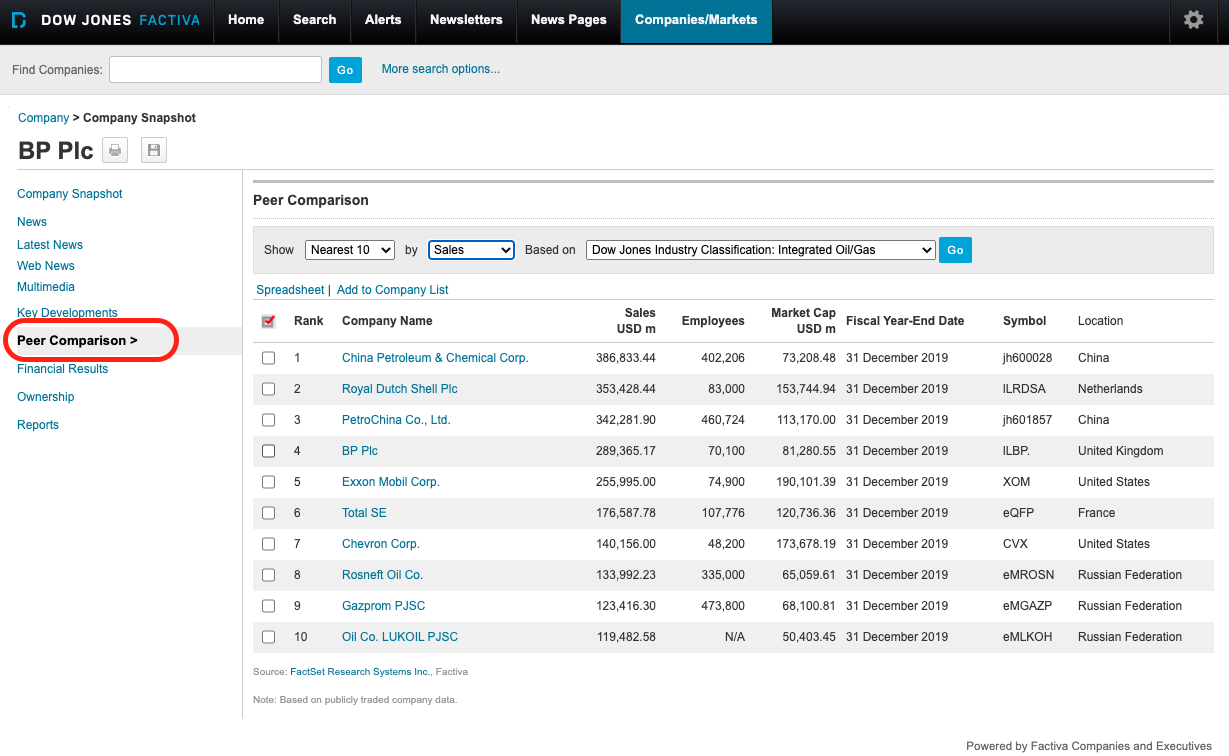Open the Chevron Corp. company link
1229x756 pixels.
380,544
